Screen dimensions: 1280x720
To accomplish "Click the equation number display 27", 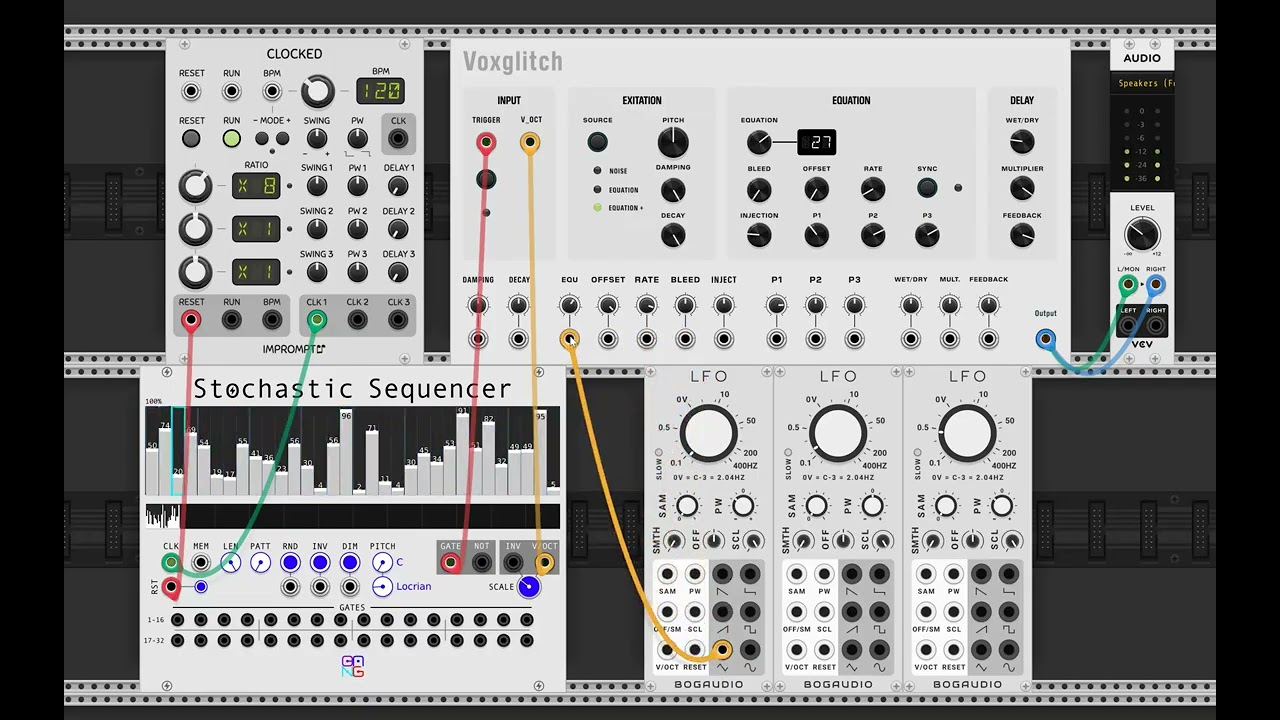I will (816, 142).
